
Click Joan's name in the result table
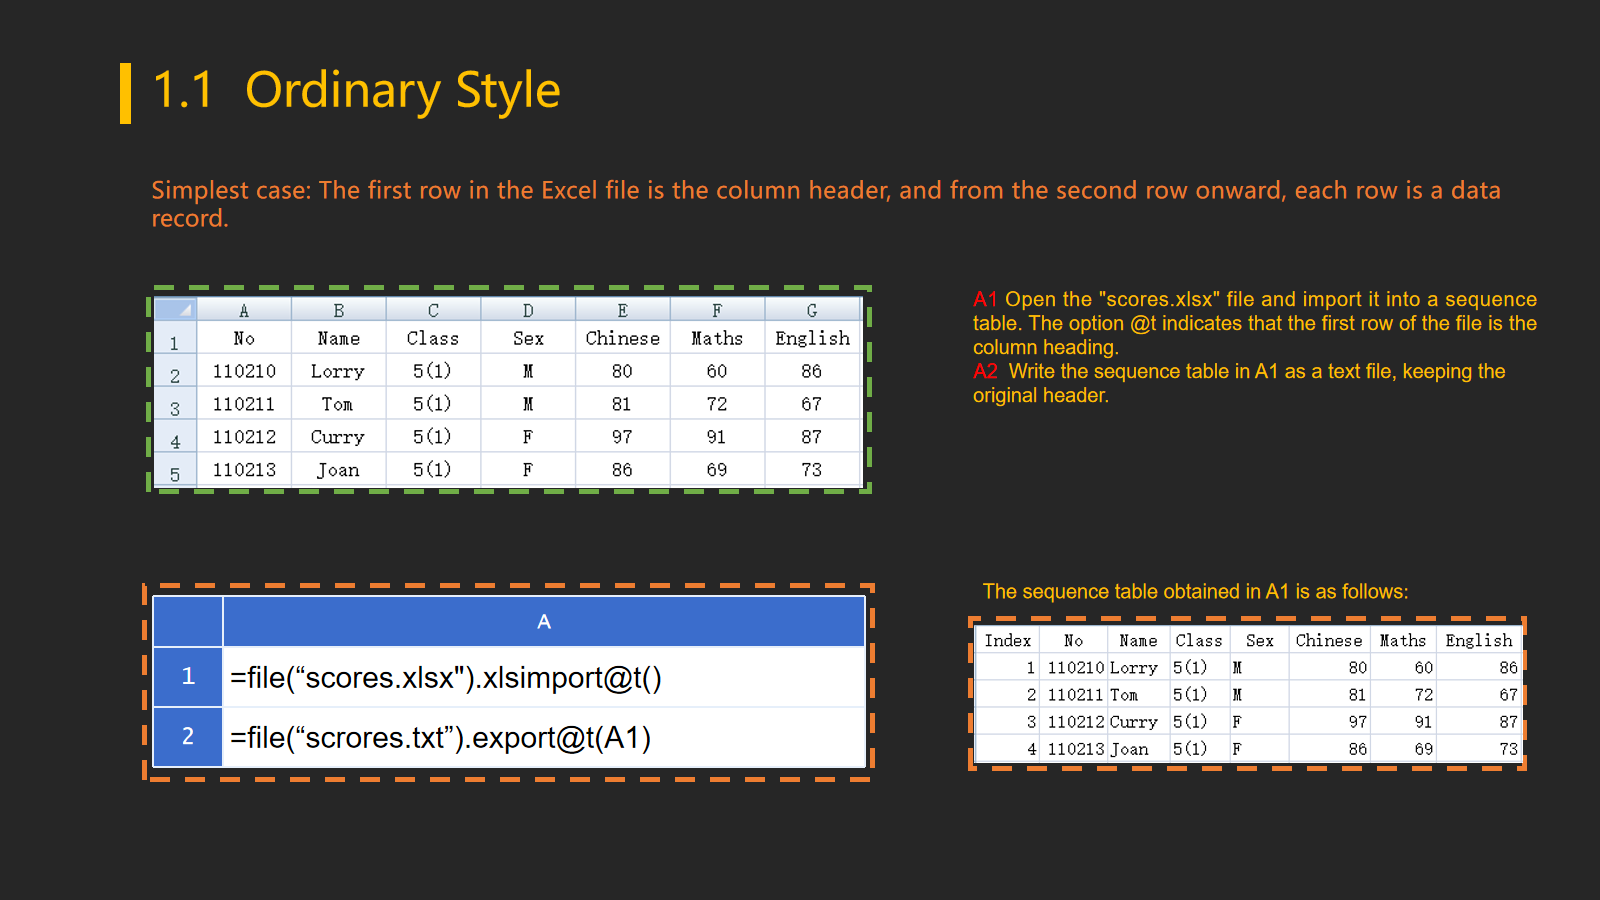pos(1130,749)
